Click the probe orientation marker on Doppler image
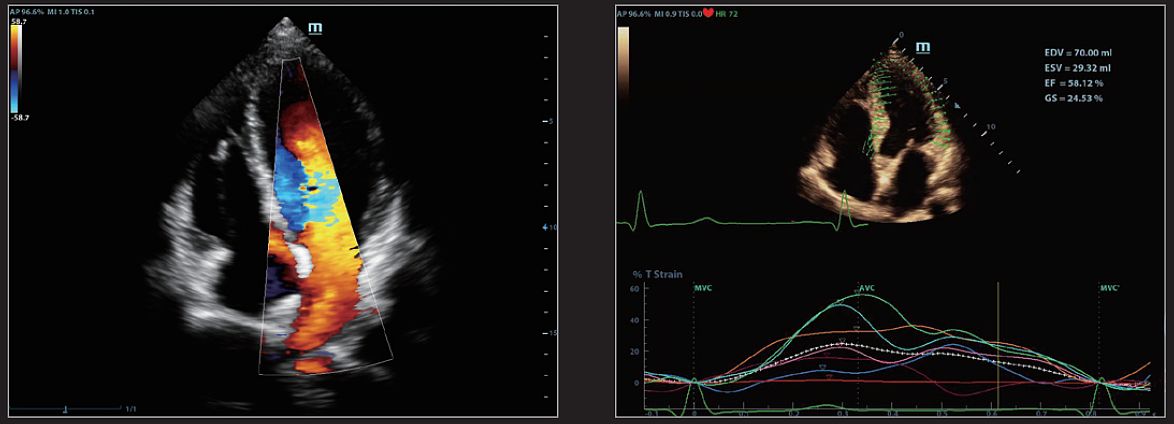This screenshot has width=1174, height=424. point(316,28)
